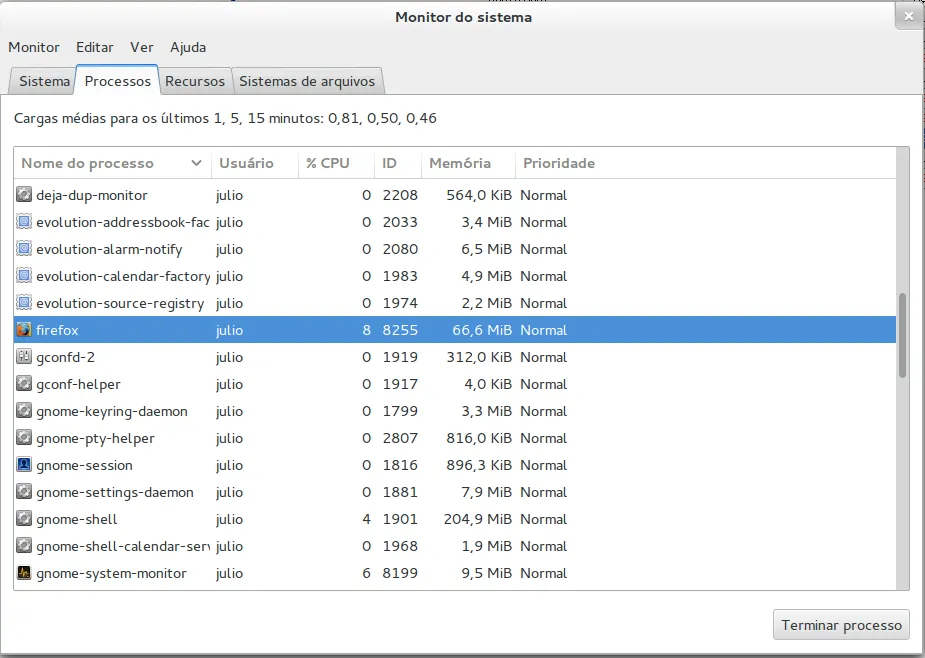Click the gnome-keyring-daemon process icon

(24, 411)
